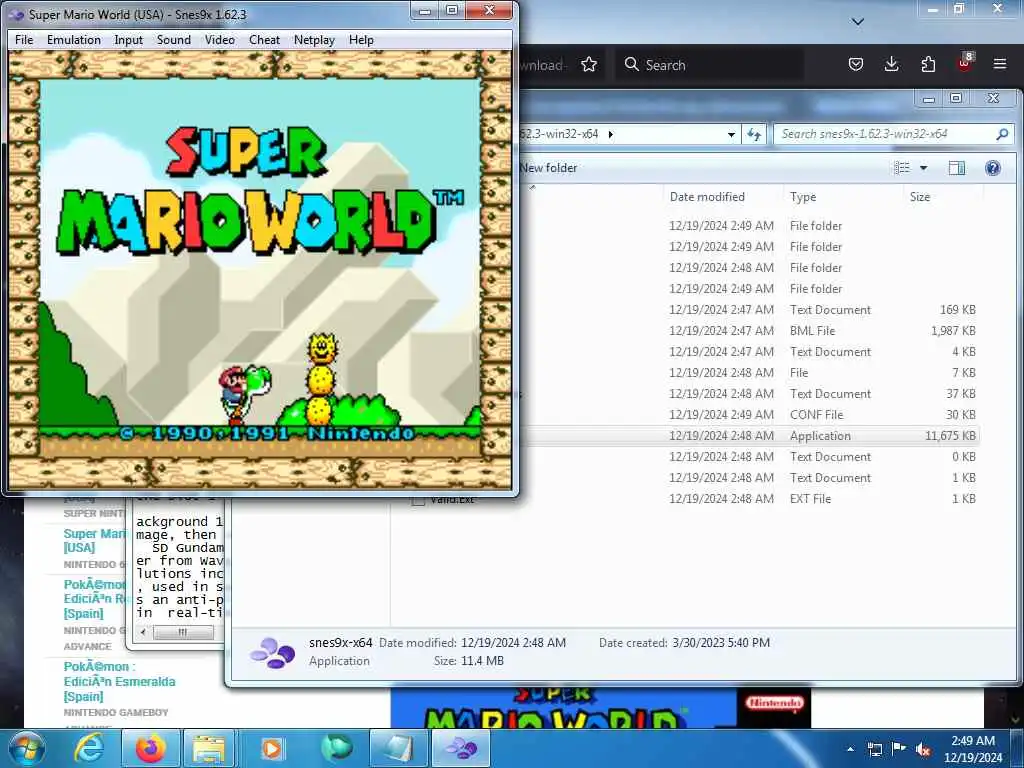Image resolution: width=1024 pixels, height=768 pixels.
Task: Select the 0 KB Text Document row
Action: pyautogui.click(x=751, y=456)
